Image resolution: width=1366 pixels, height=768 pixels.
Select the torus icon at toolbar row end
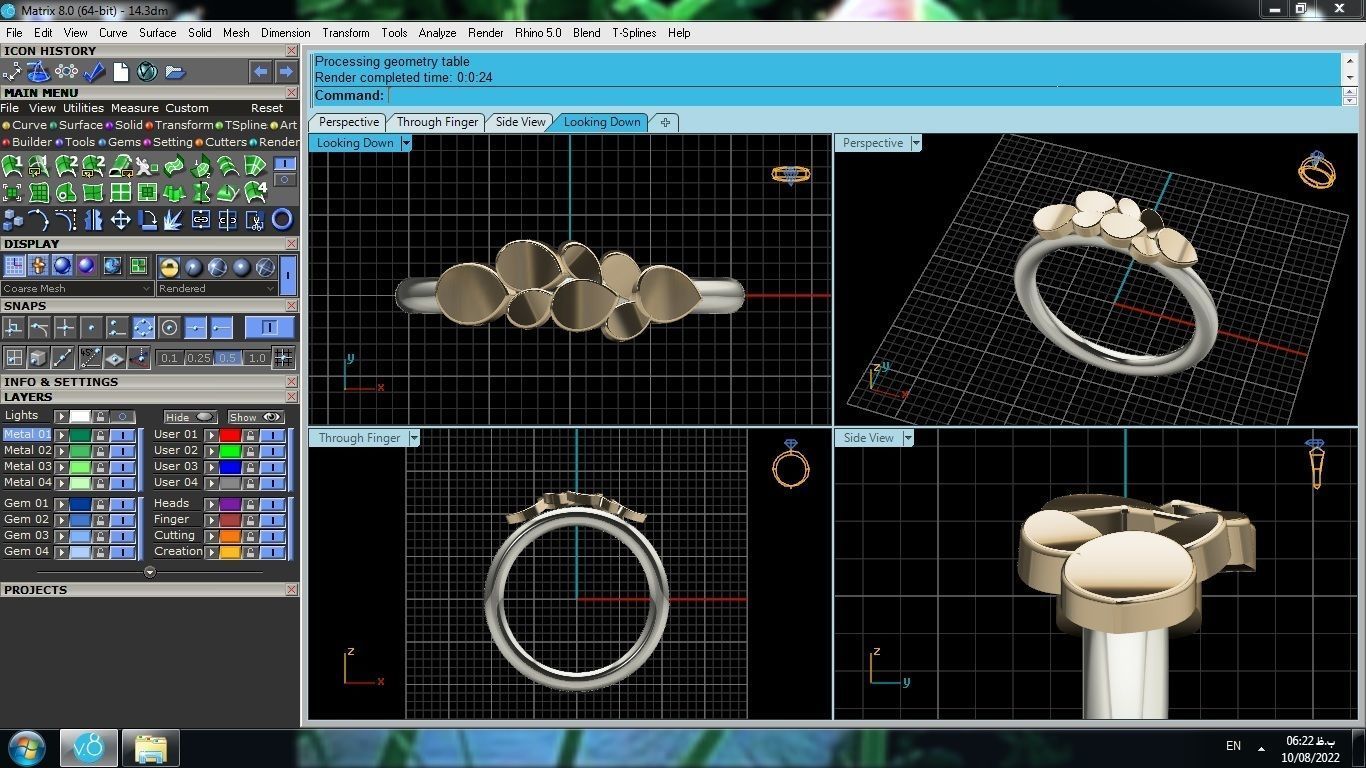[283, 220]
